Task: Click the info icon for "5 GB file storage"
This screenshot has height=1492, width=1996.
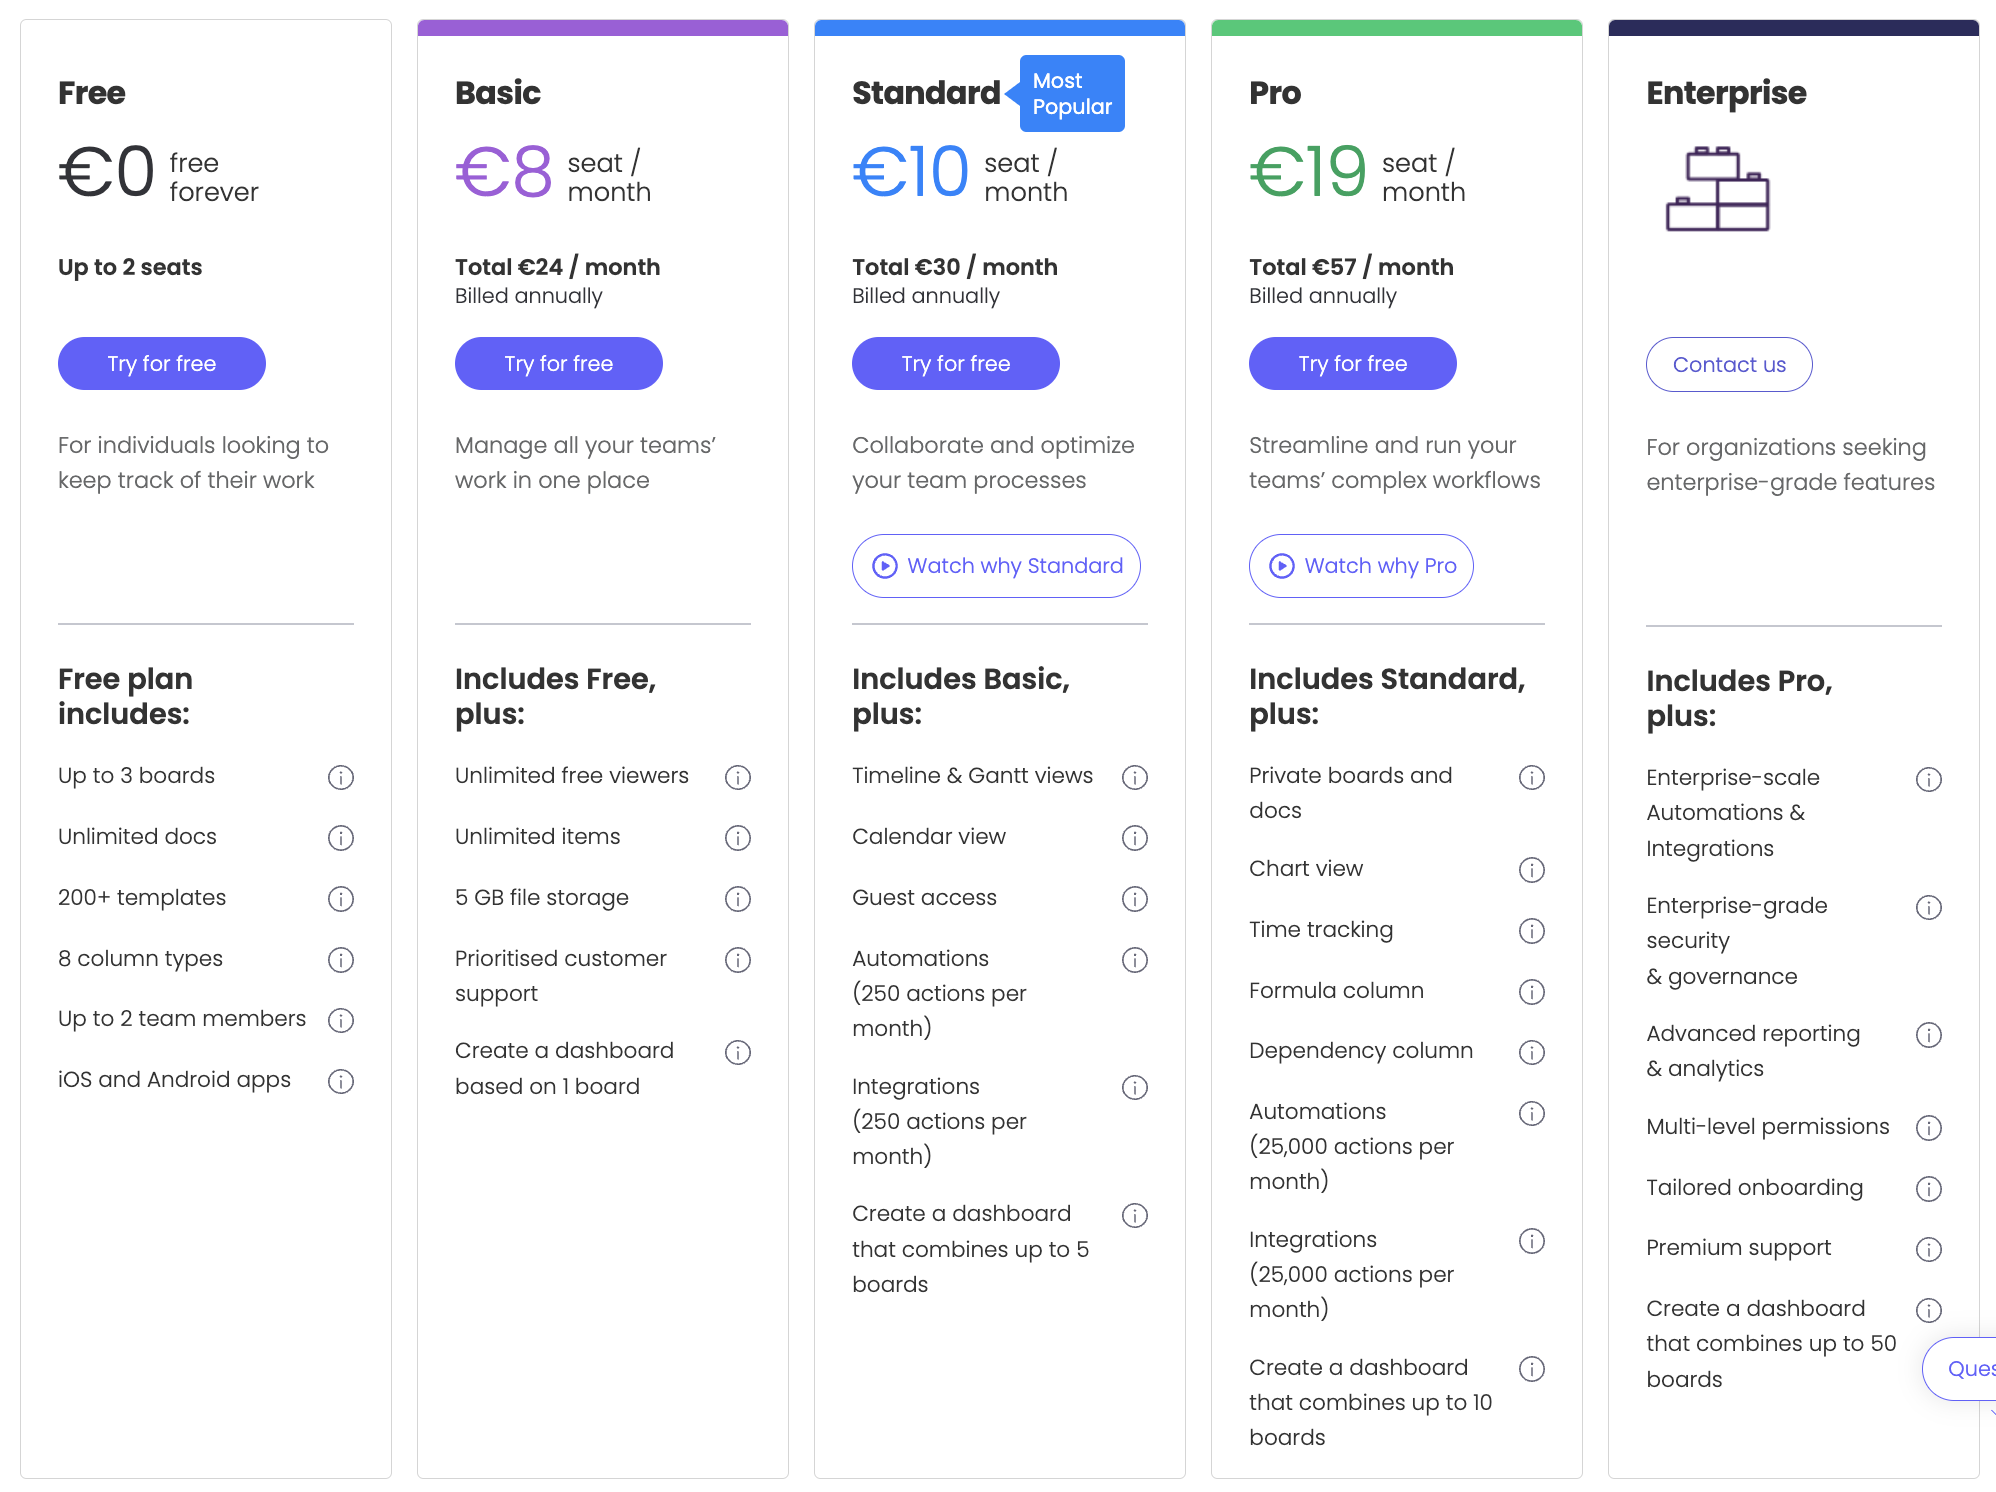Action: click(738, 899)
